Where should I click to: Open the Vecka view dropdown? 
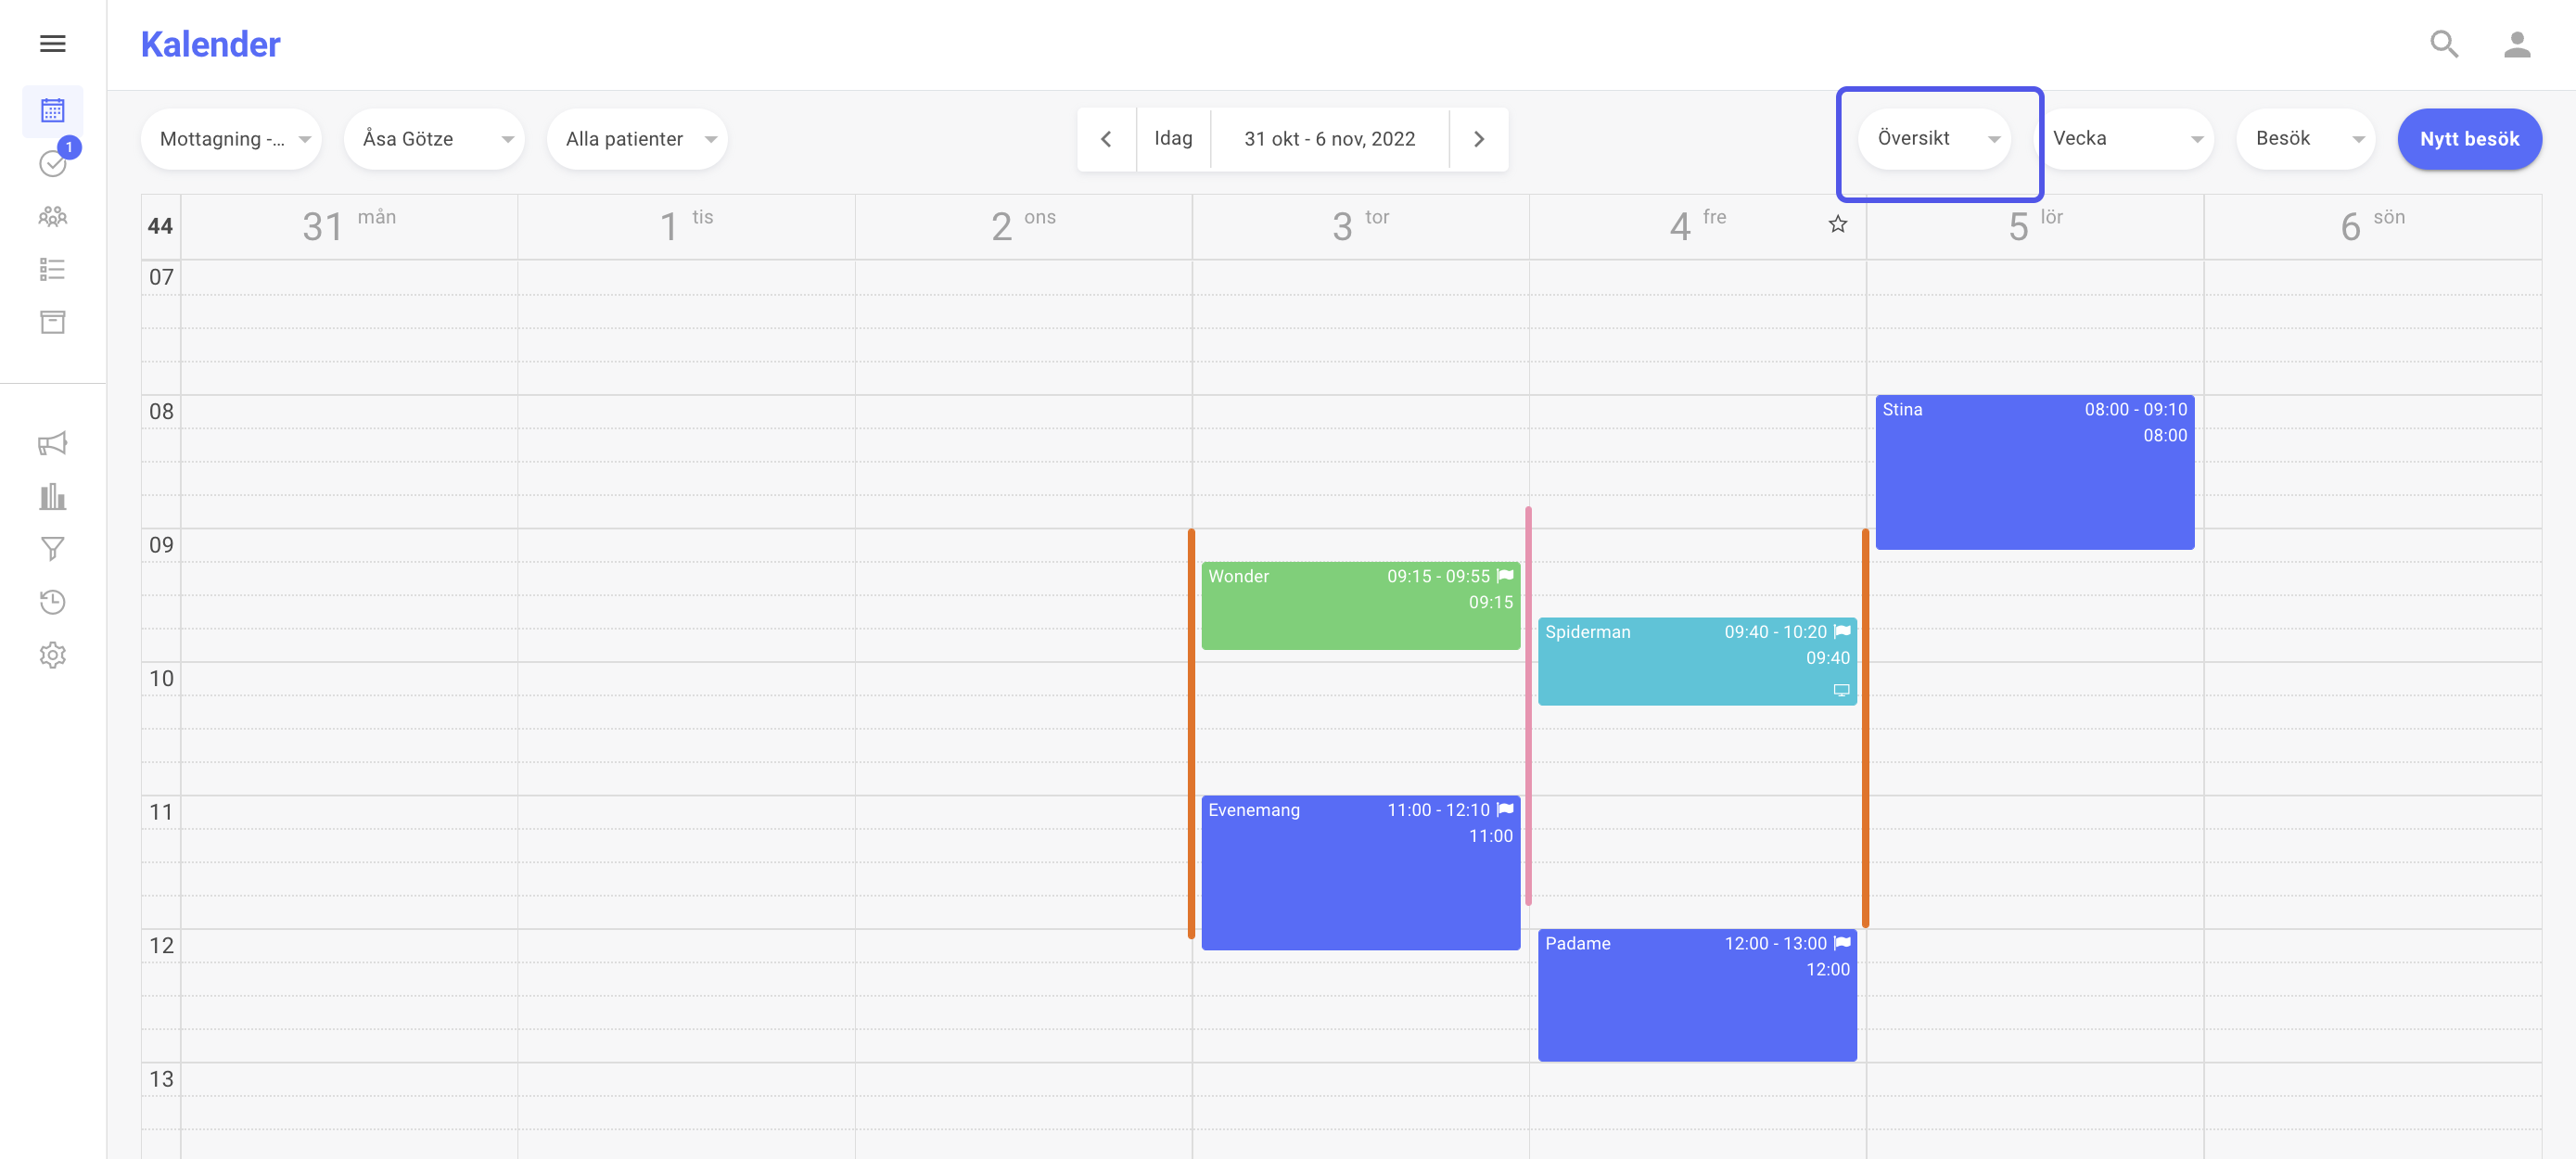tap(2124, 139)
